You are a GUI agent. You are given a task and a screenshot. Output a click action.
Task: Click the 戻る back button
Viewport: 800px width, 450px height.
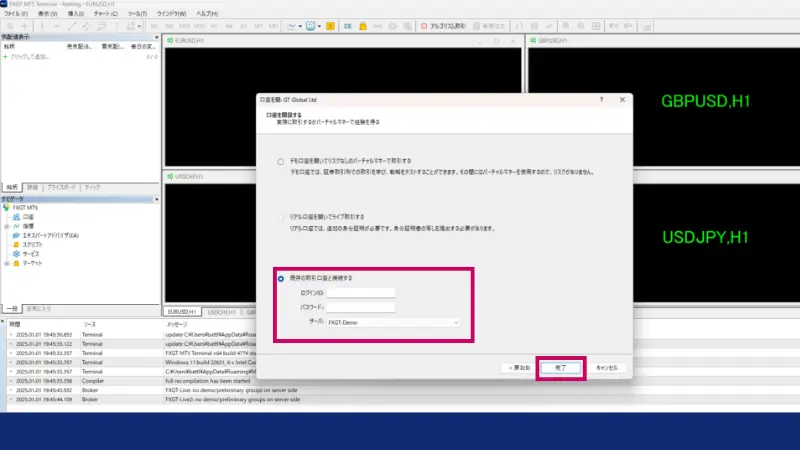click(518, 368)
